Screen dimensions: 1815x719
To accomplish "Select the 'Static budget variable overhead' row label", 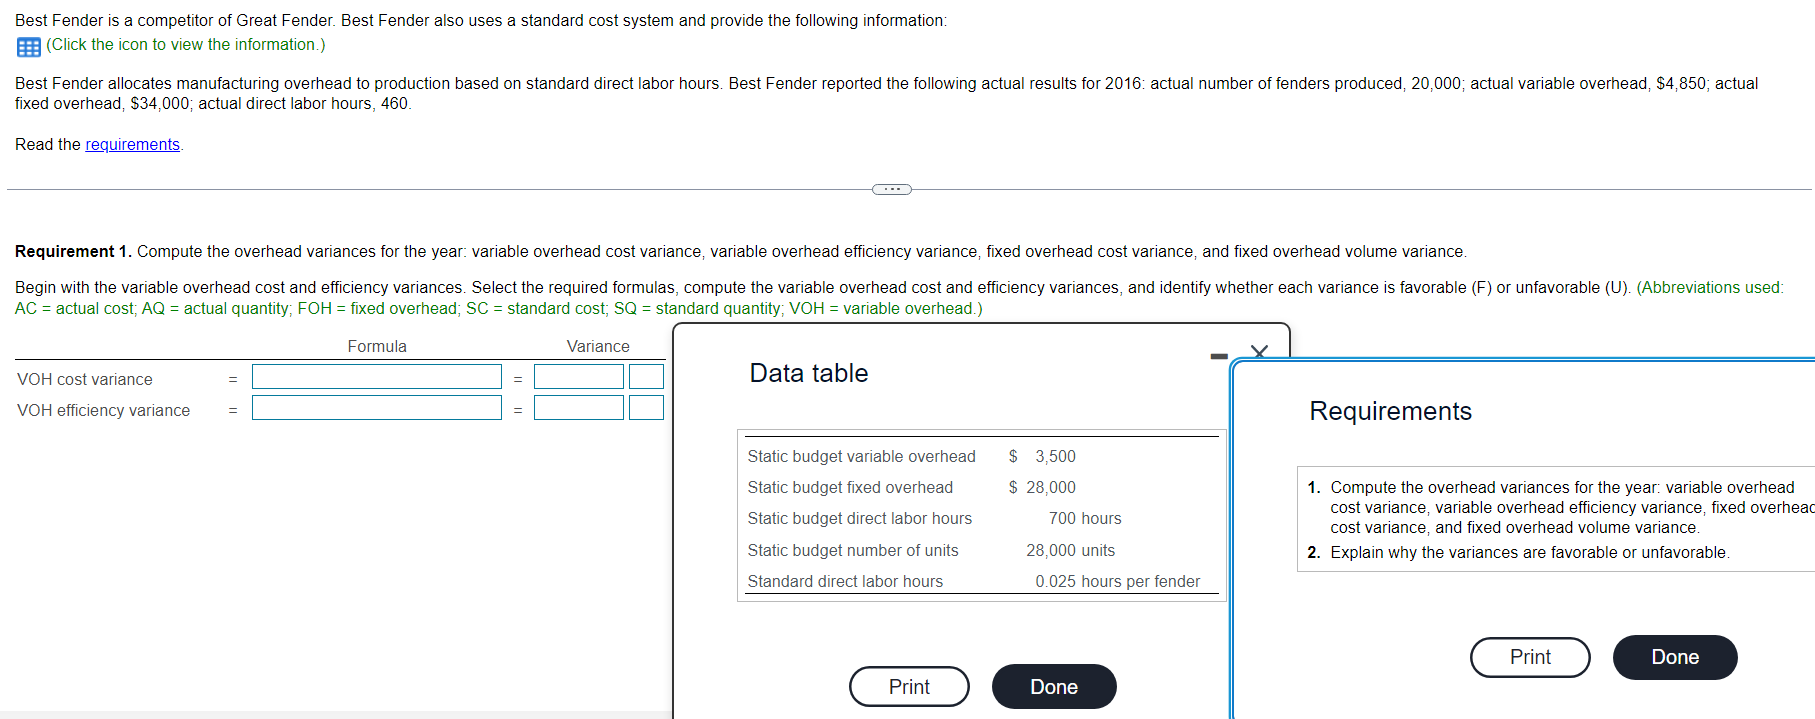I will click(x=861, y=457).
